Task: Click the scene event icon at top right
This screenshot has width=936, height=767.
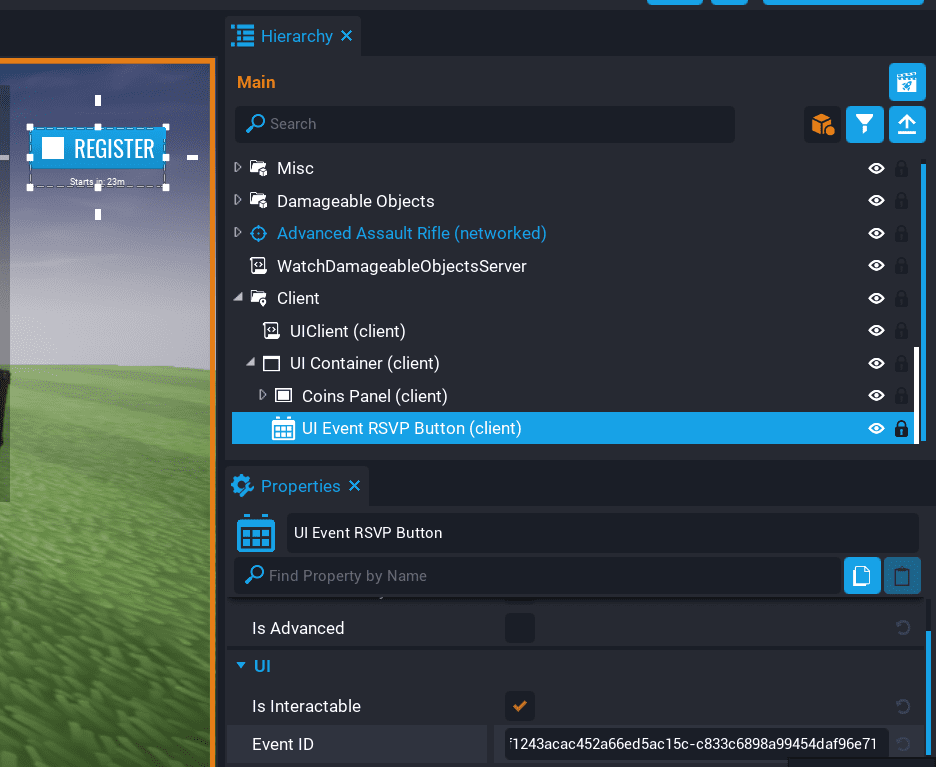Action: pos(906,82)
